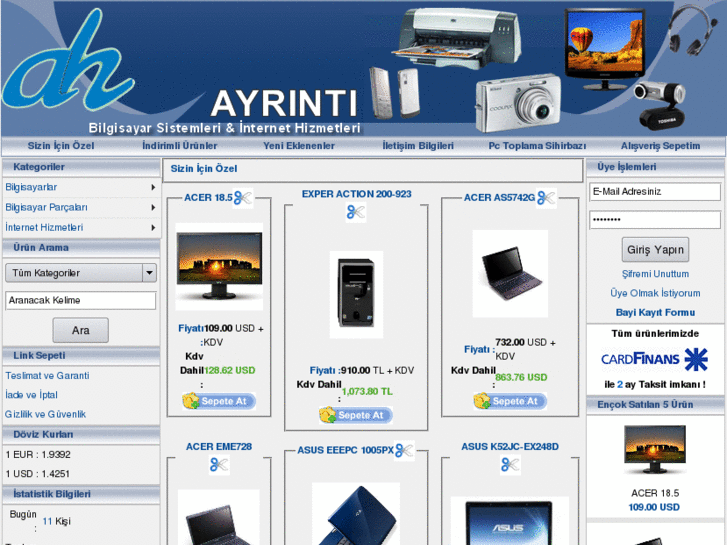This screenshot has width=727, height=545.
Task: Click the scissors icon beside ACER 18.5
Action: click(243, 198)
